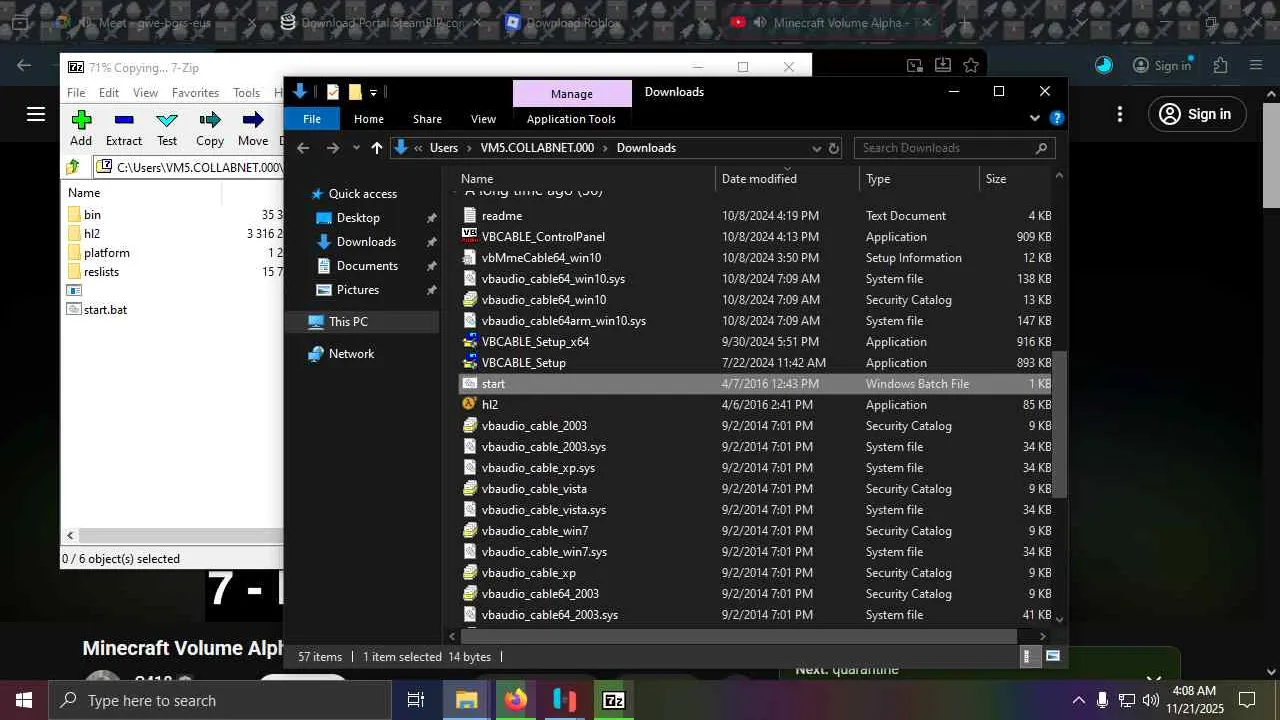1280x720 pixels.
Task: Go back in the browser
Action: click(x=24, y=65)
